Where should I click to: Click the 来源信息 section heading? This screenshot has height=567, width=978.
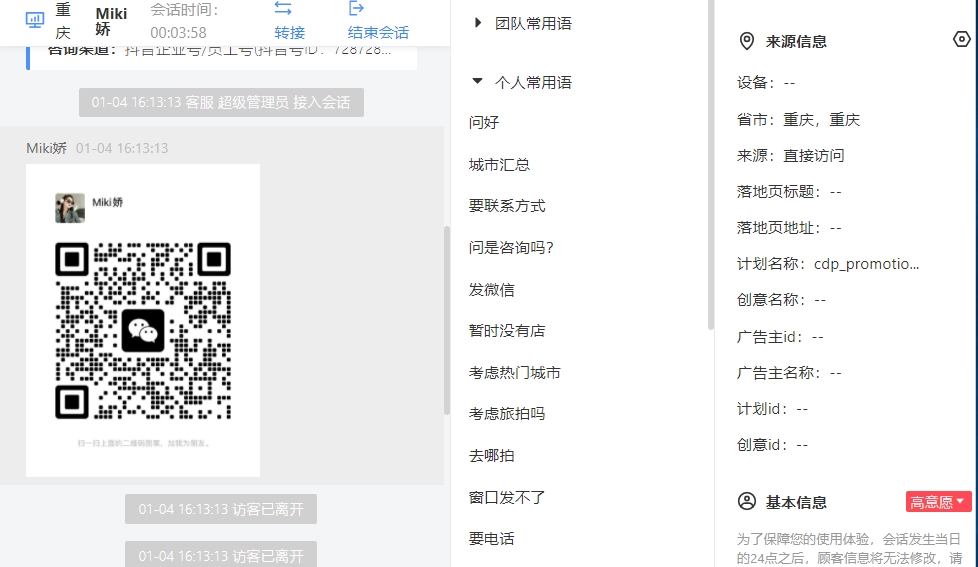(796, 42)
